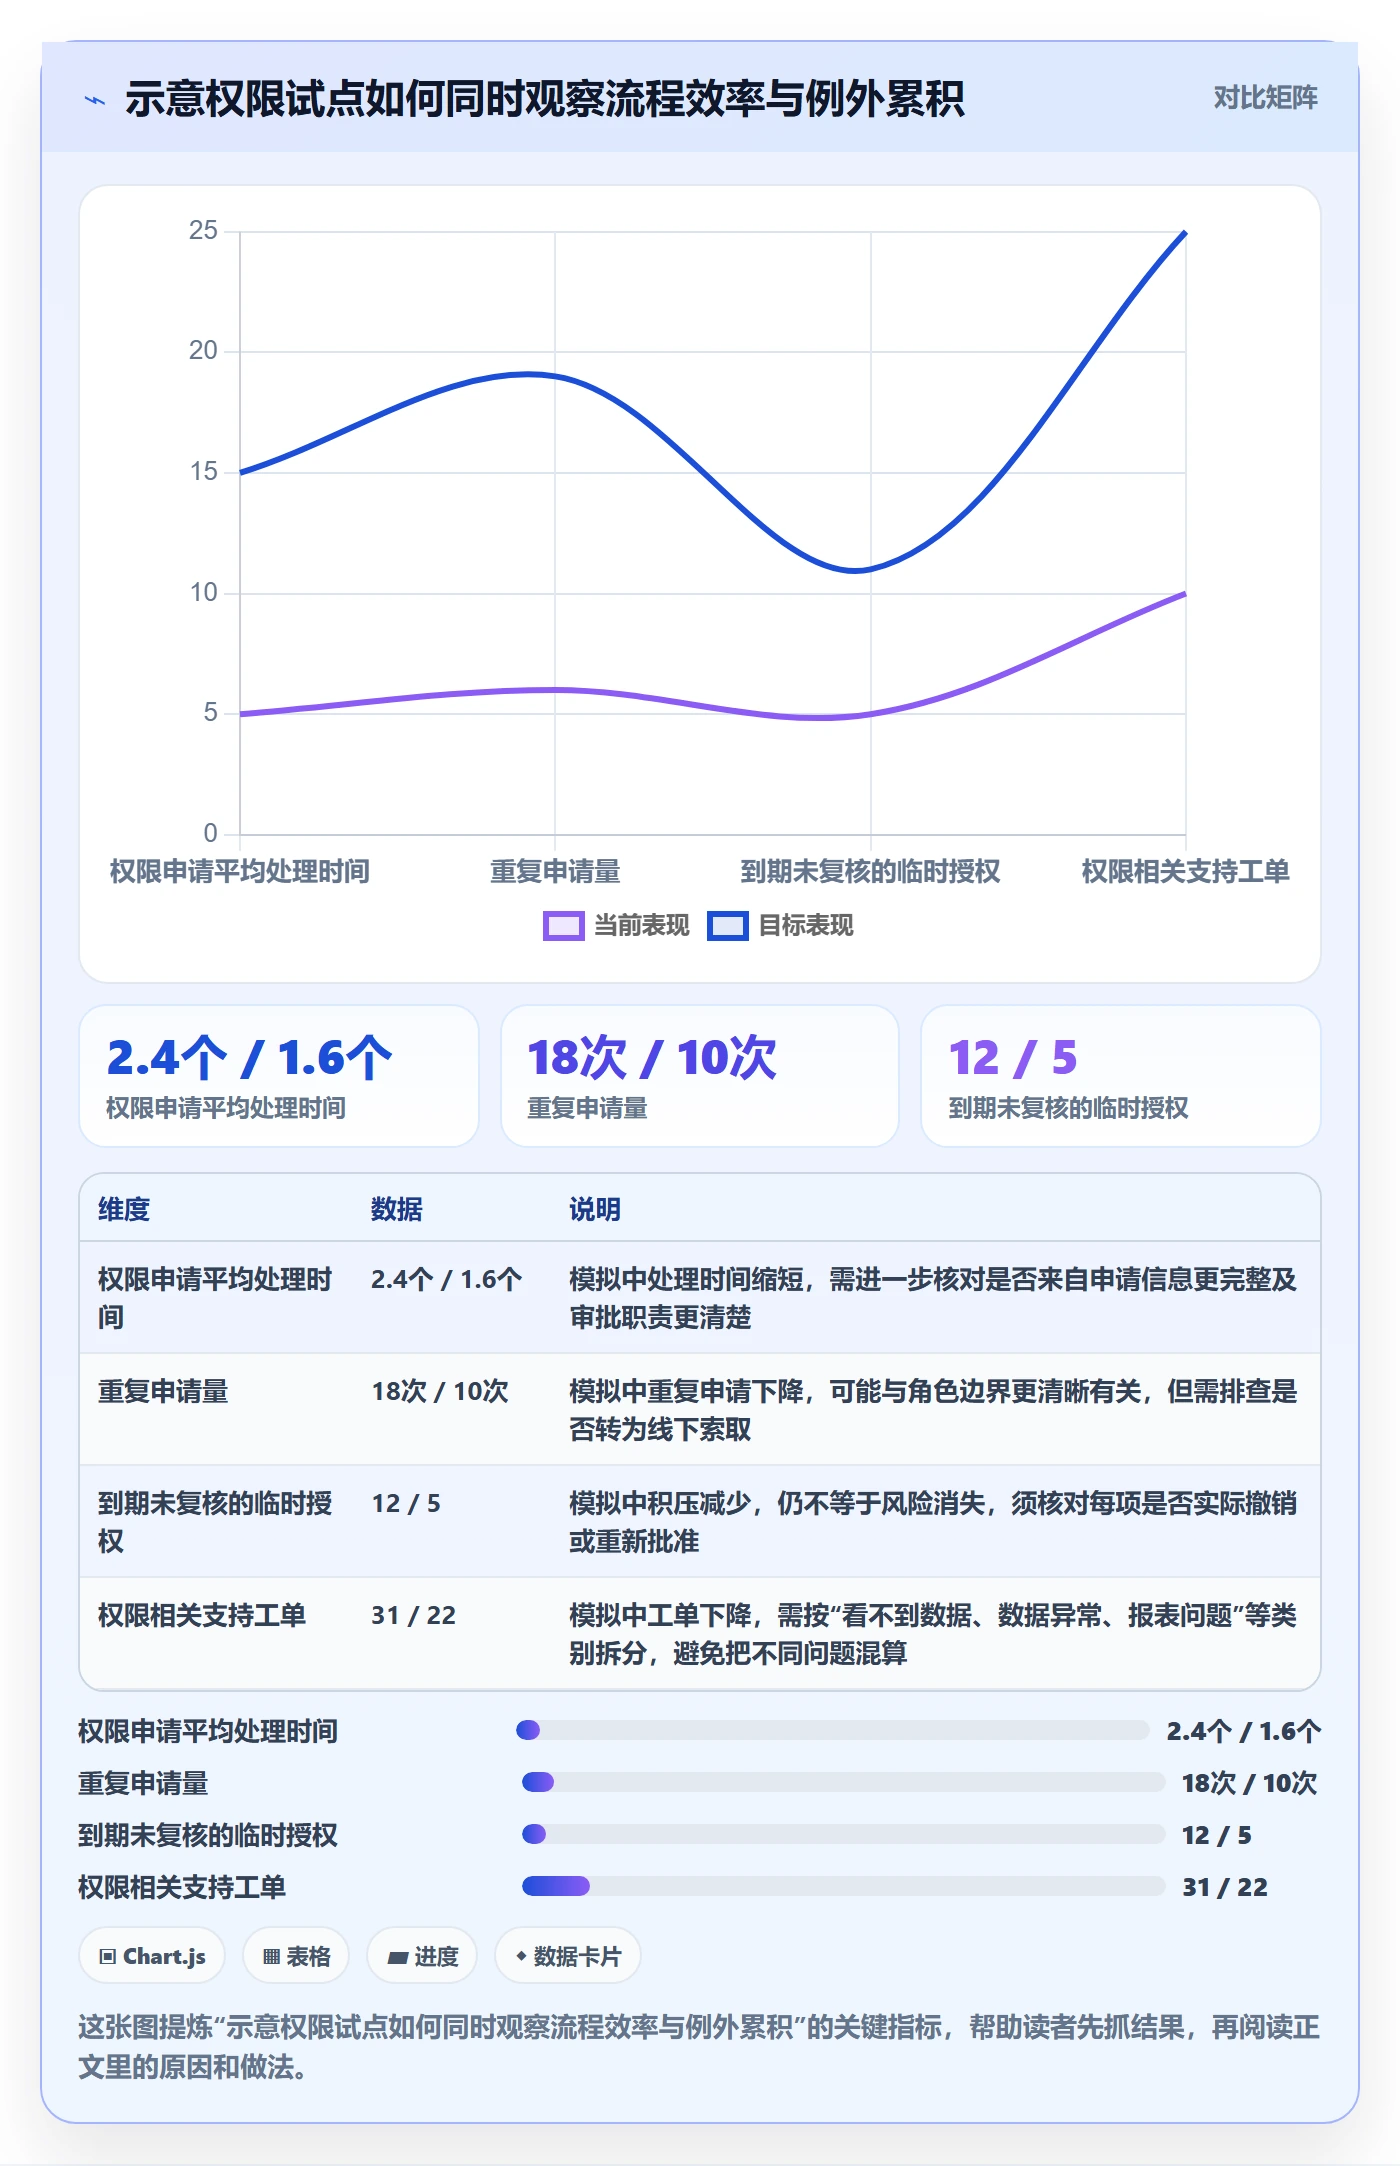The height and width of the screenshot is (2166, 1400).
Task: Click the 当前表现 legend text
Action: click(x=642, y=926)
